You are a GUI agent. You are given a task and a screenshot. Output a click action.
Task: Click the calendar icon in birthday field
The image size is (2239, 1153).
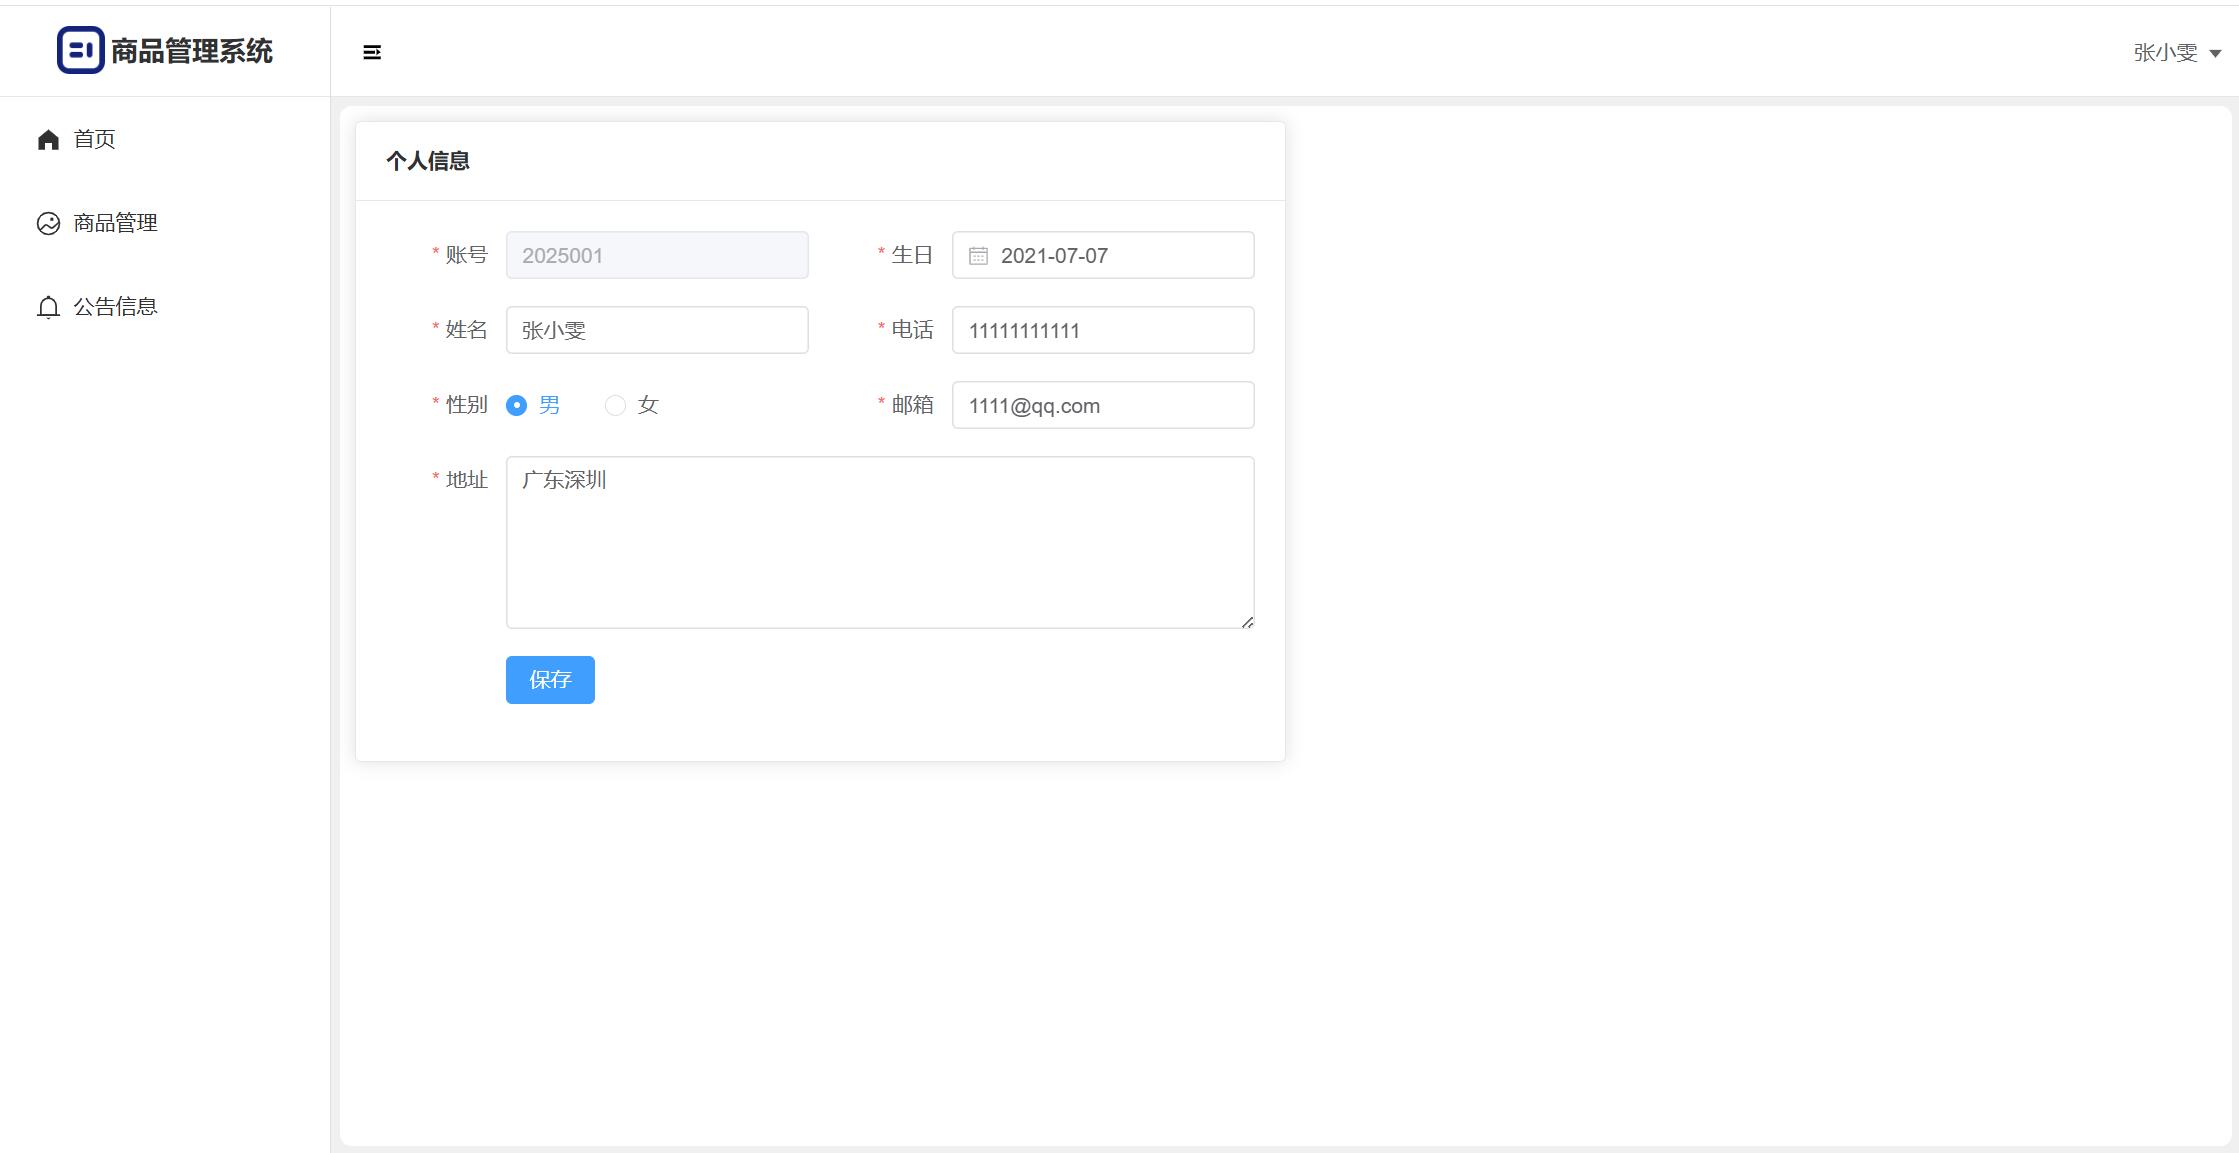[x=978, y=256]
